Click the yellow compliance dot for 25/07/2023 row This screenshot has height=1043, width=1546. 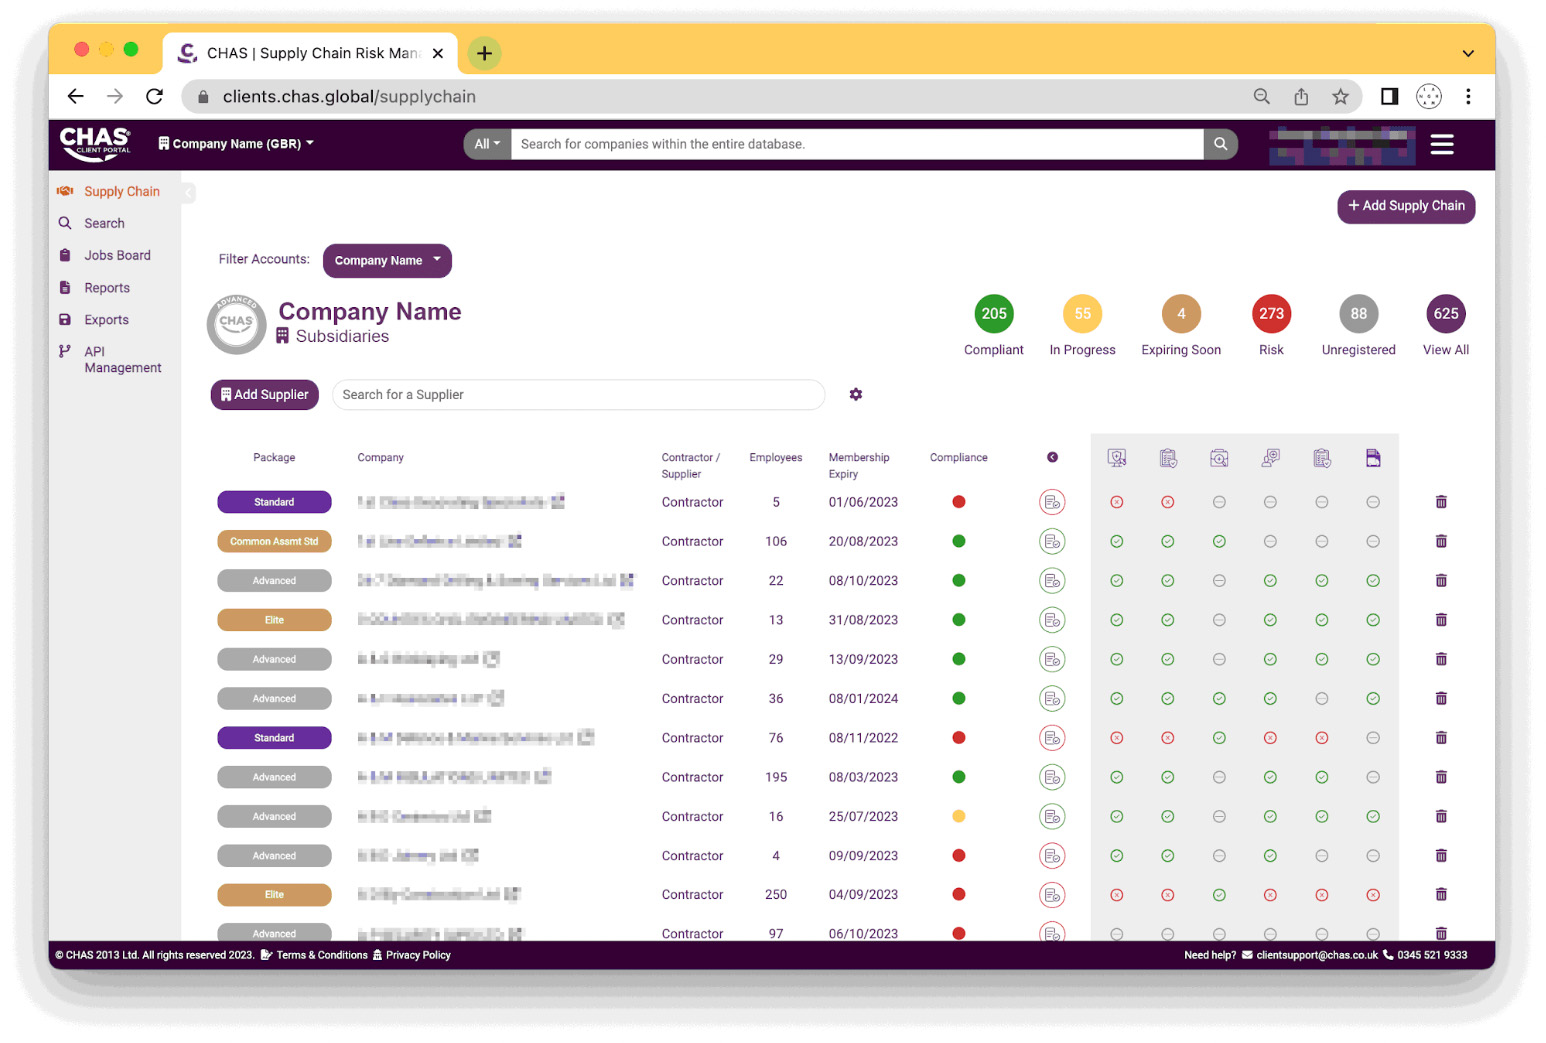pyautogui.click(x=958, y=817)
